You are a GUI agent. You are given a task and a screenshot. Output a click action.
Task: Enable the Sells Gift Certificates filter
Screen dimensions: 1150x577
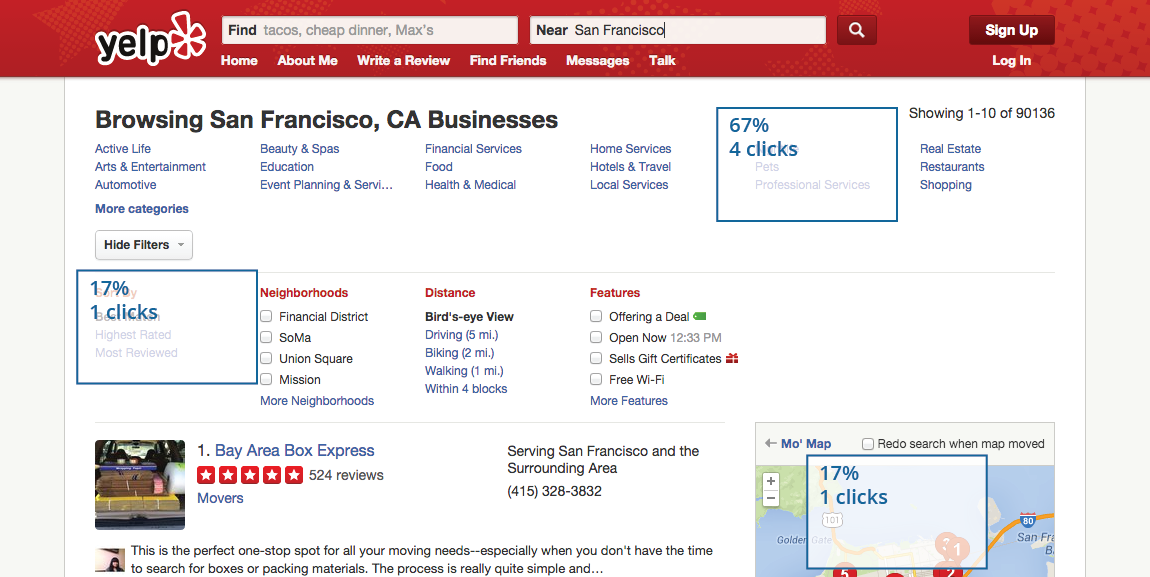(x=596, y=359)
